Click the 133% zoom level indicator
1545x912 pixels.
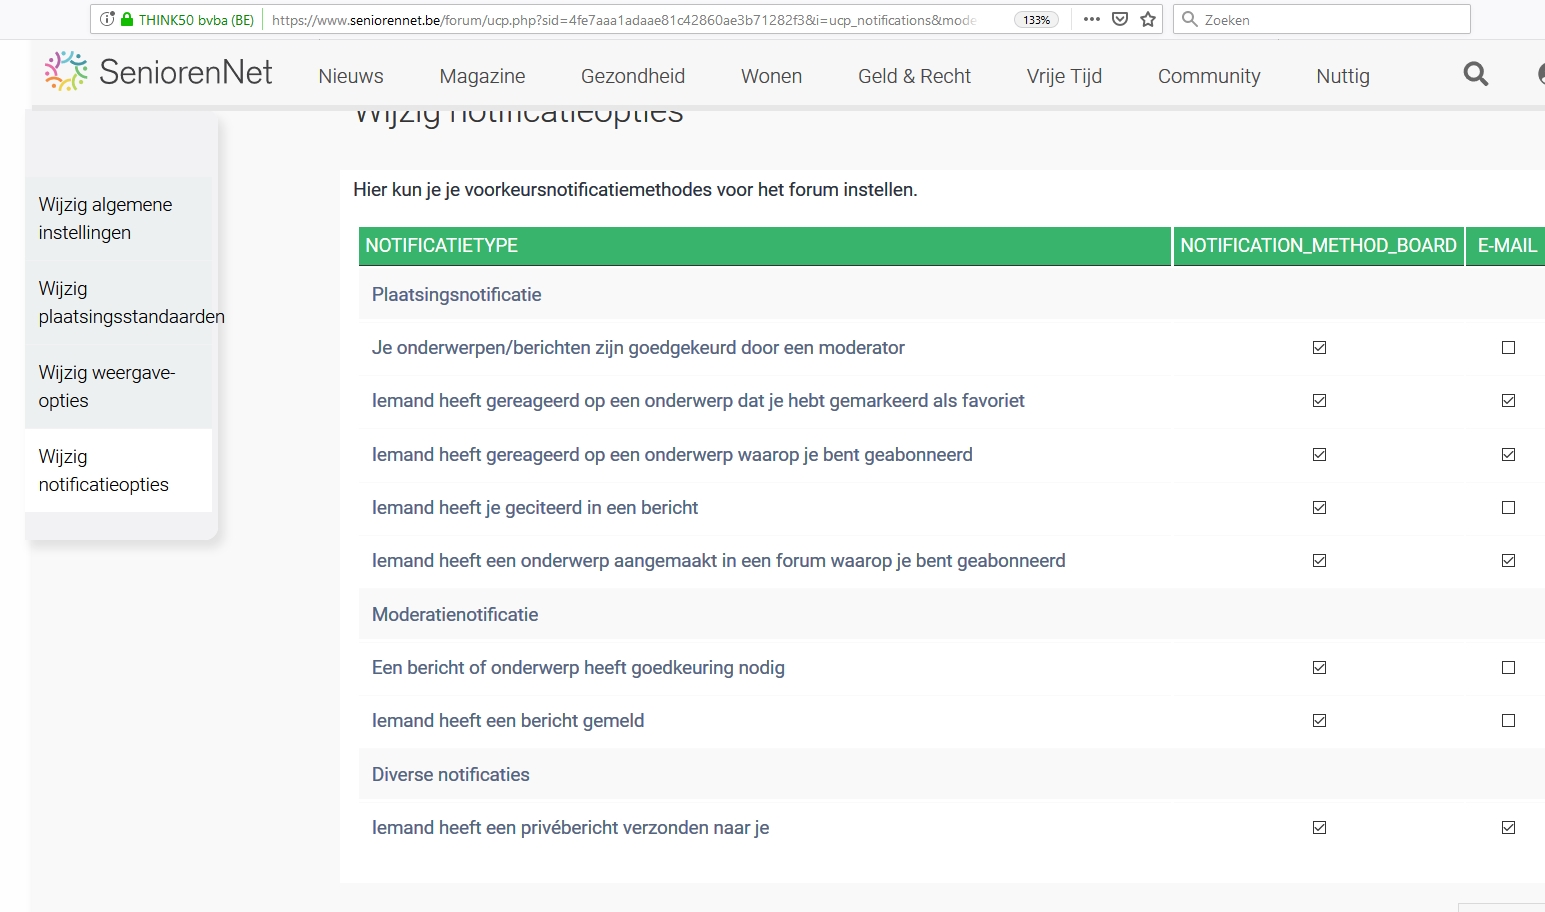(1036, 20)
